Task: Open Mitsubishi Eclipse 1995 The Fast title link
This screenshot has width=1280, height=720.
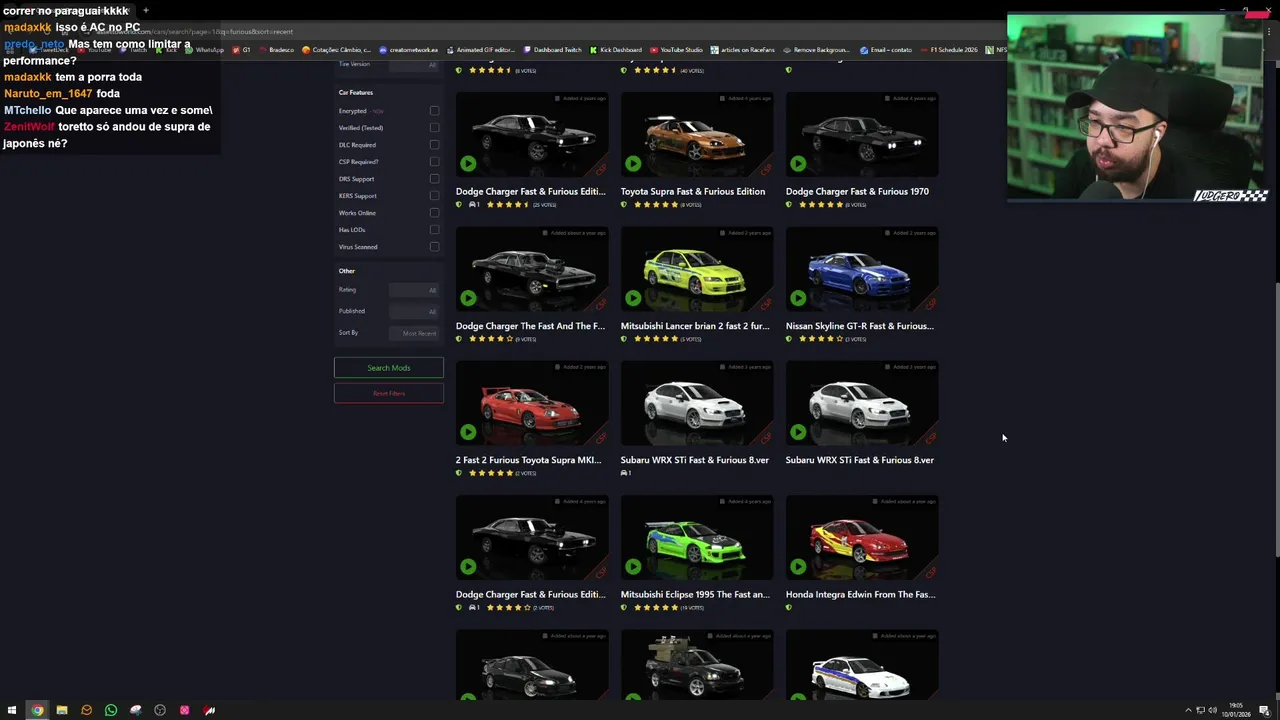Action: coord(695,595)
